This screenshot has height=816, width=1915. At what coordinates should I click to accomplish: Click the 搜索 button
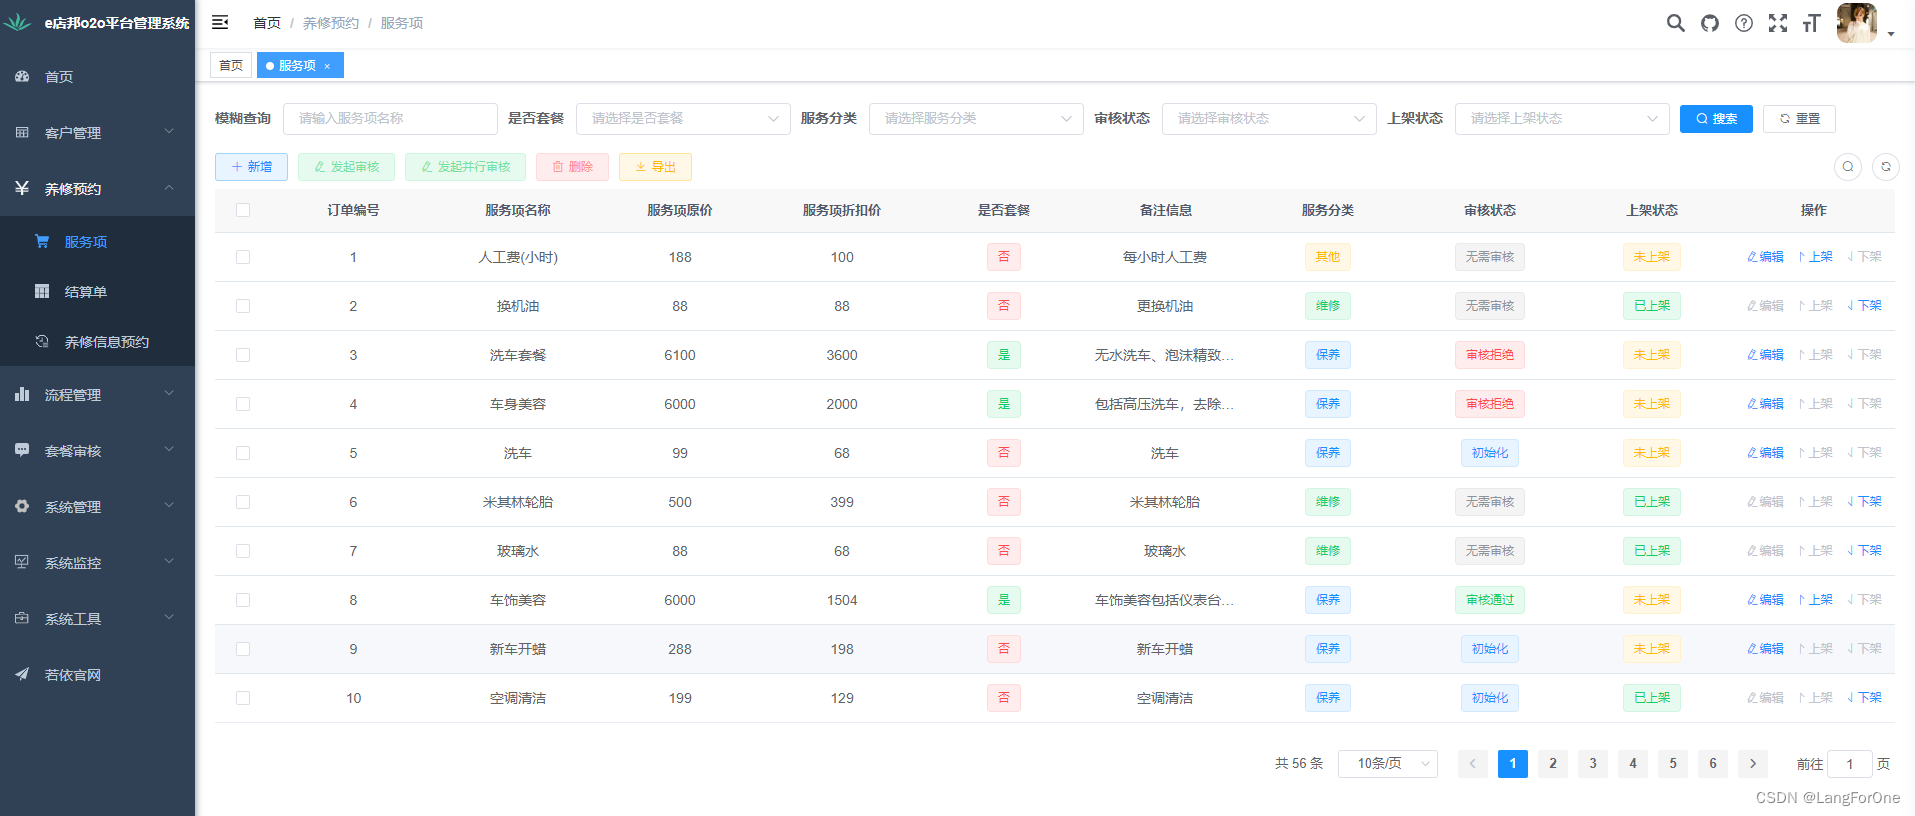point(1716,119)
